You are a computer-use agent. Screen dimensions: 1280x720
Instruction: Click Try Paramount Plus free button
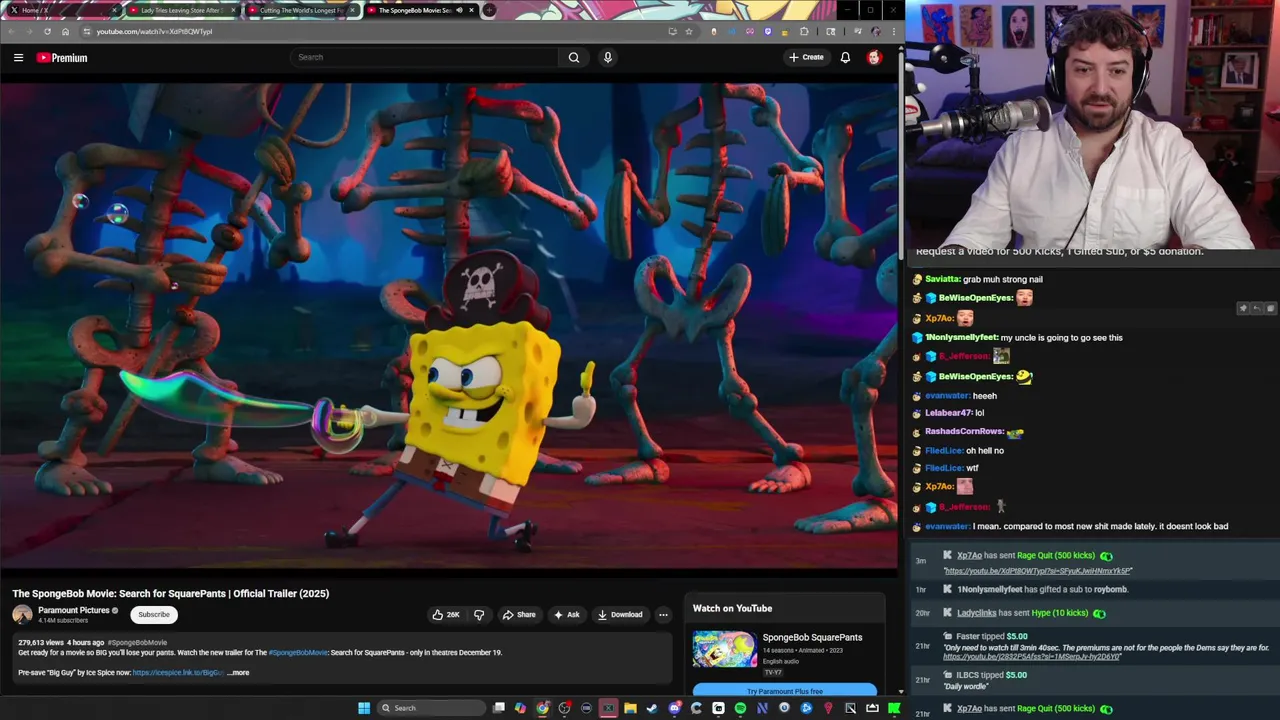[x=785, y=691]
